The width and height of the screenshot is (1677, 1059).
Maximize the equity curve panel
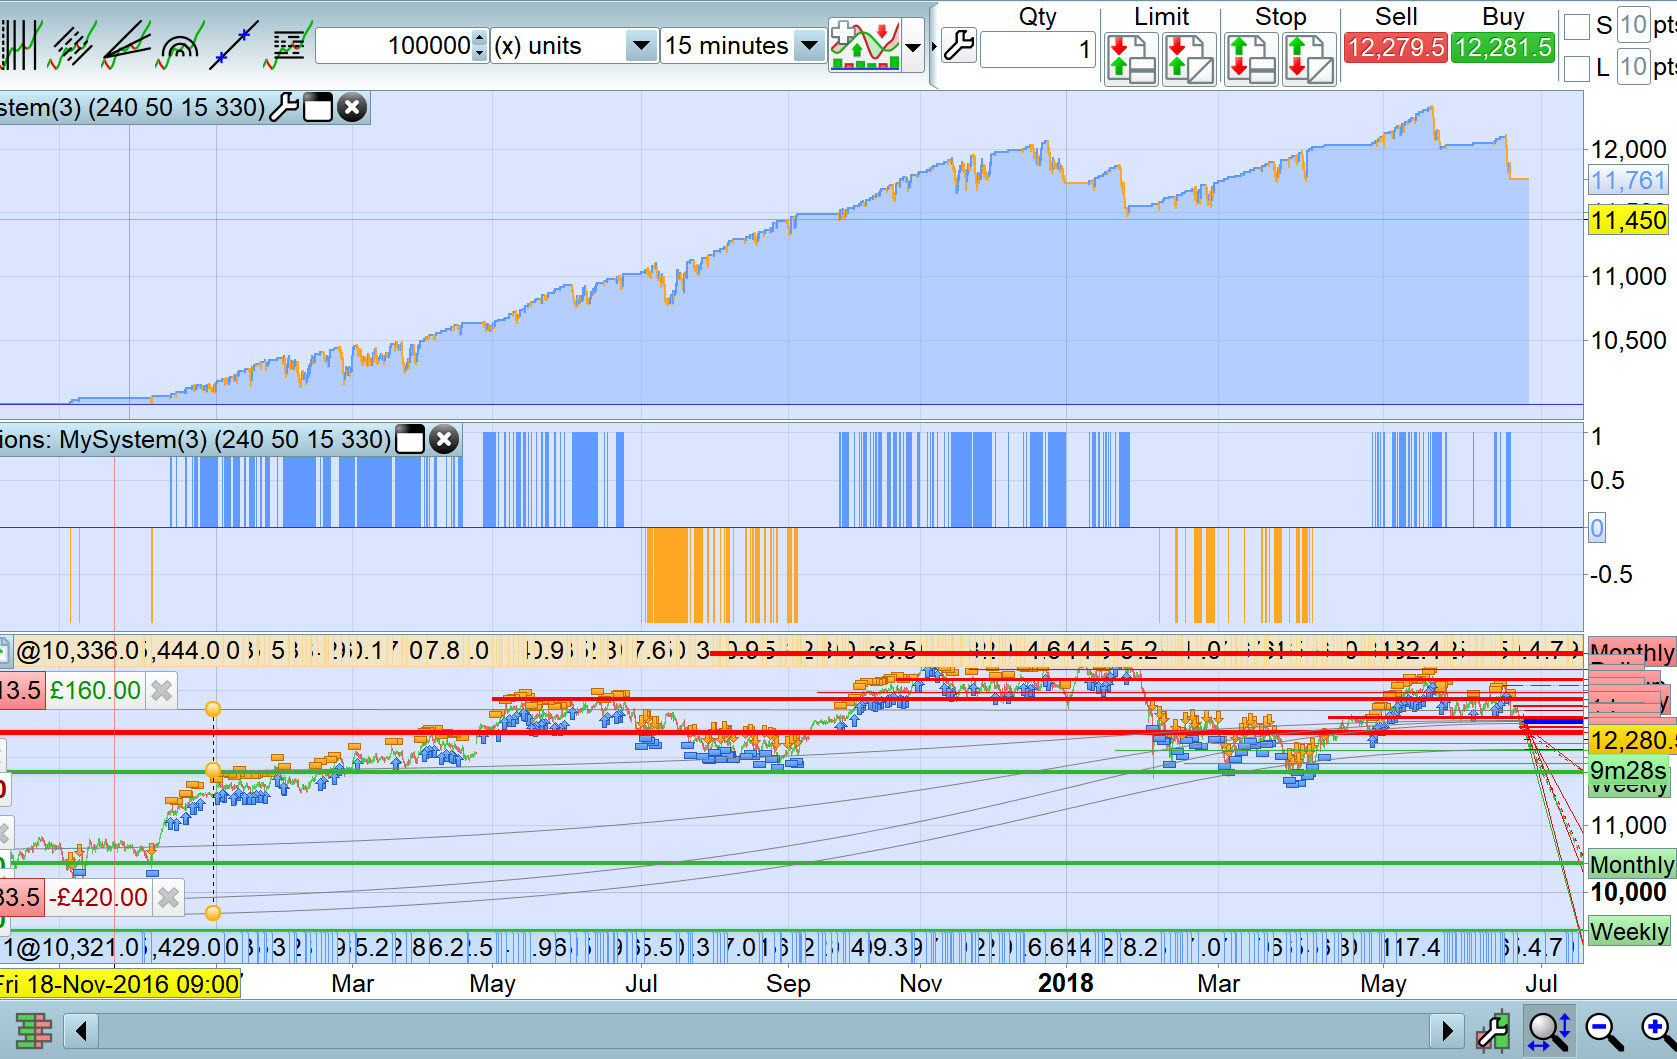pyautogui.click(x=318, y=107)
